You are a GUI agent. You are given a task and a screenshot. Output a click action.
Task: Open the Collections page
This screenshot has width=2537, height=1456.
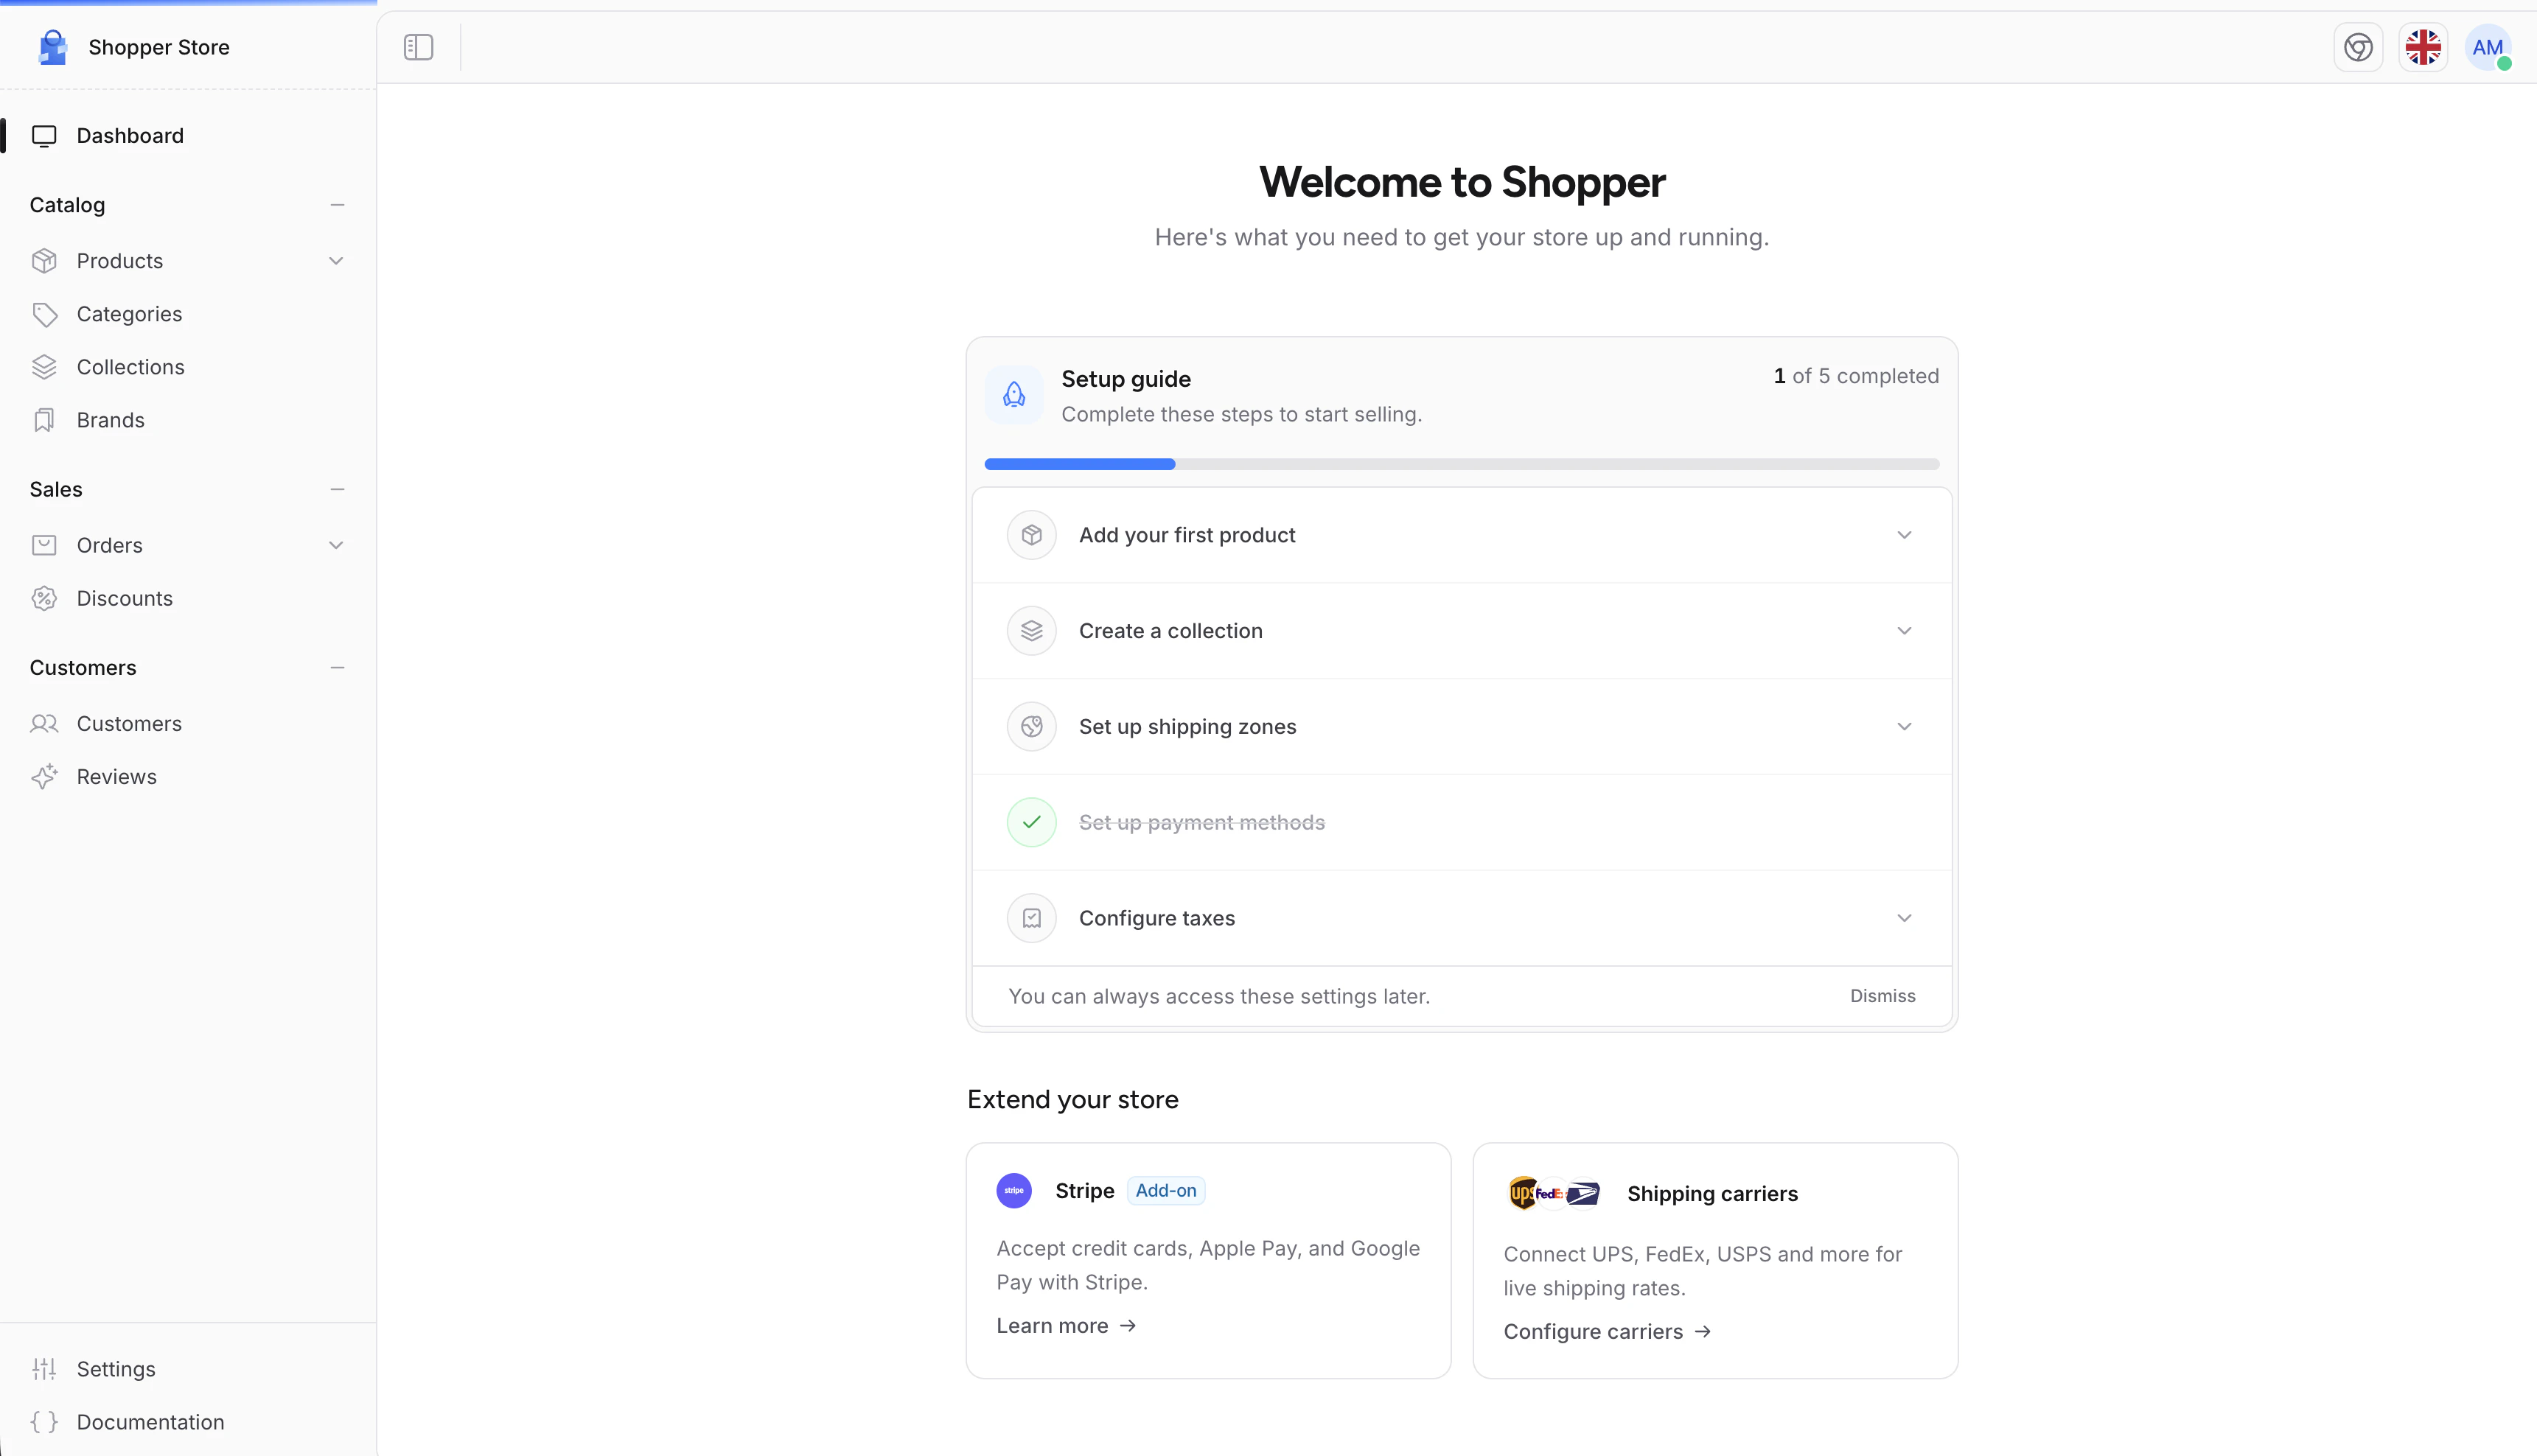131,366
